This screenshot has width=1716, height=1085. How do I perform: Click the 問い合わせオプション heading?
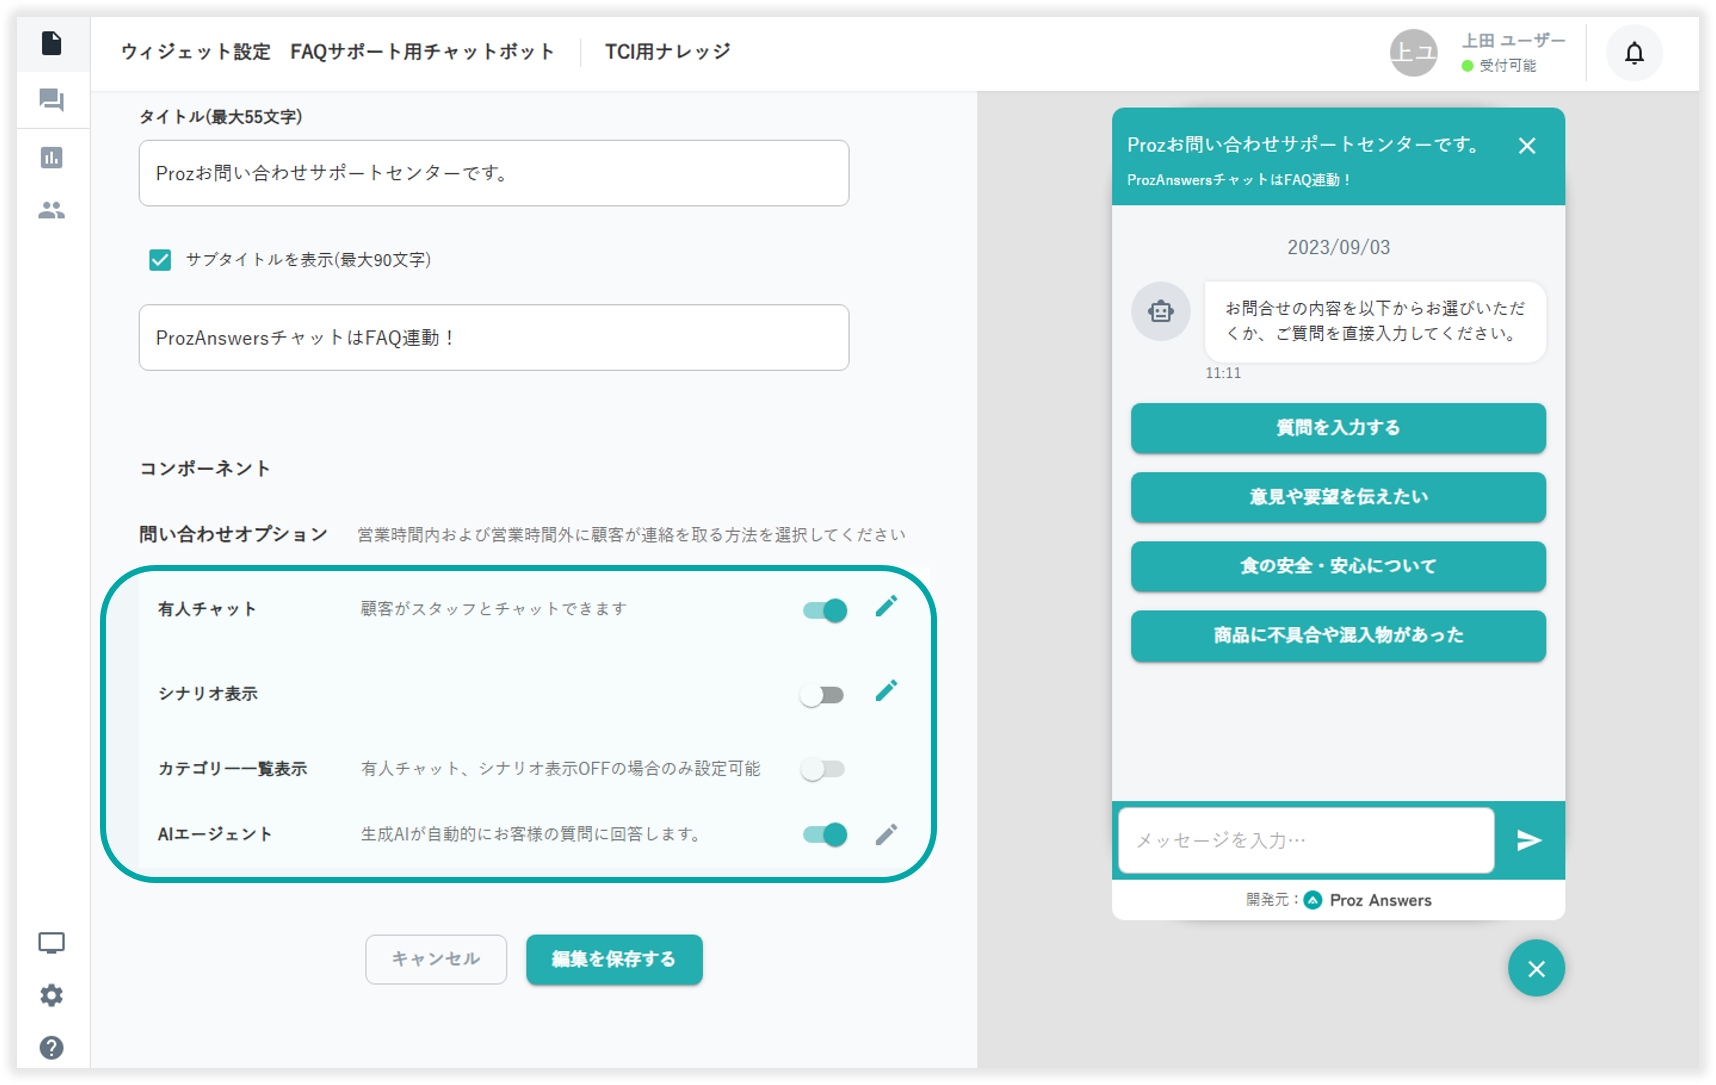pos(233,534)
